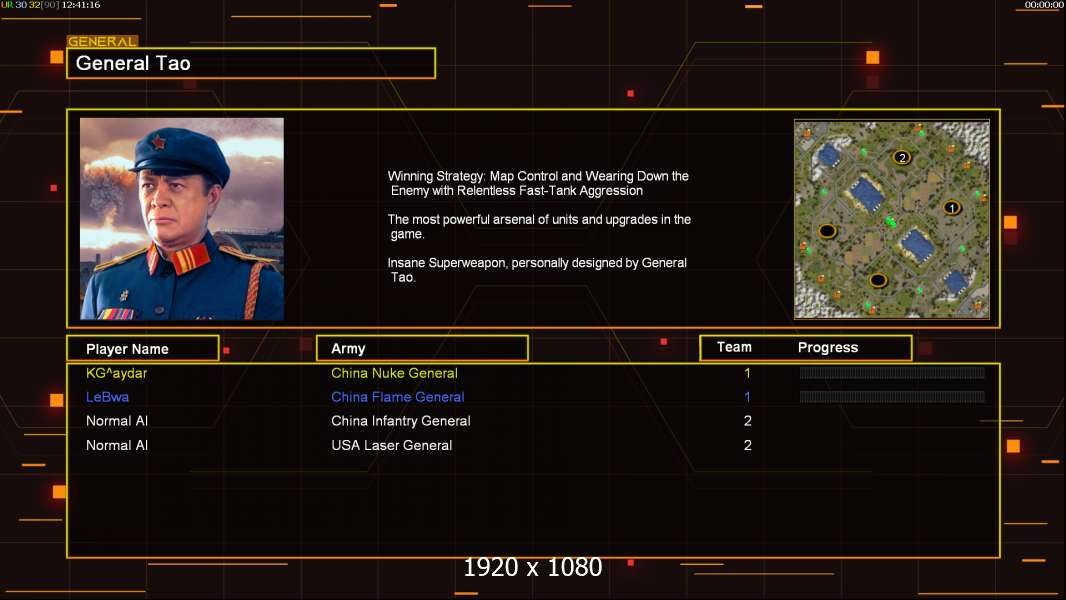
Task: Click the loading progress bar for LeBwa
Action: click(x=892, y=396)
